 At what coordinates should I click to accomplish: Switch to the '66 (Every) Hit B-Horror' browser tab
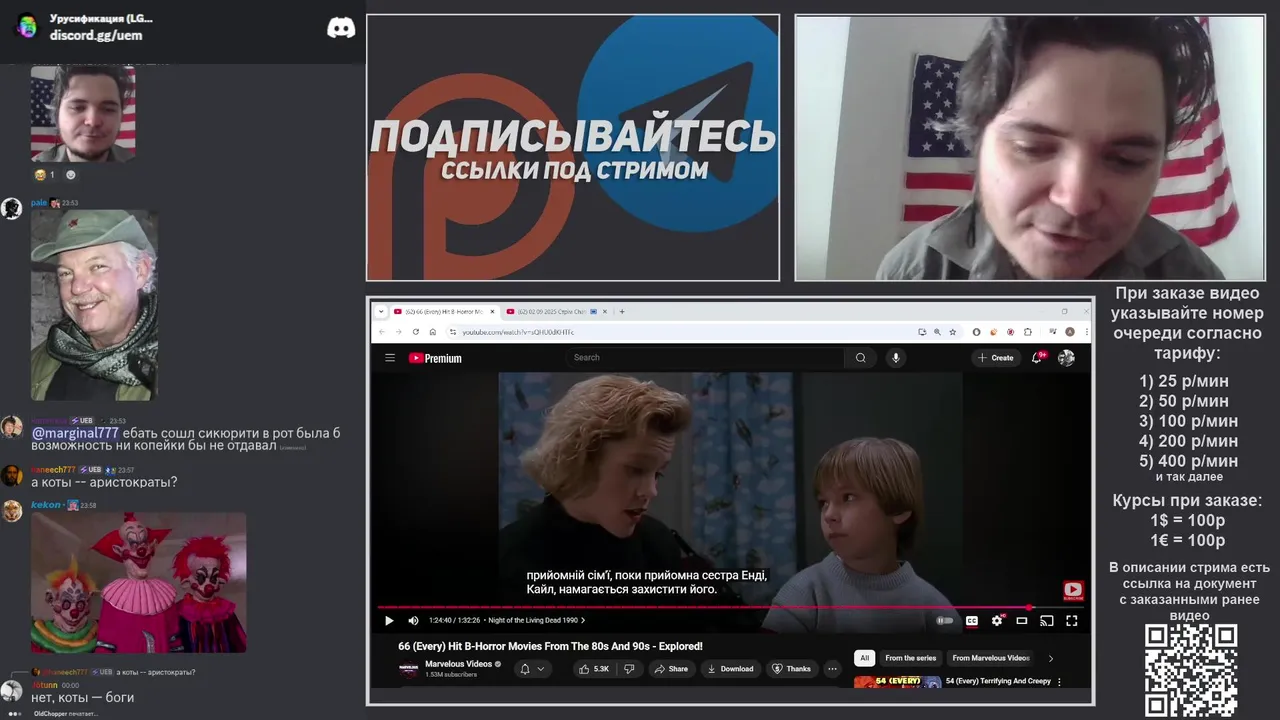443,311
